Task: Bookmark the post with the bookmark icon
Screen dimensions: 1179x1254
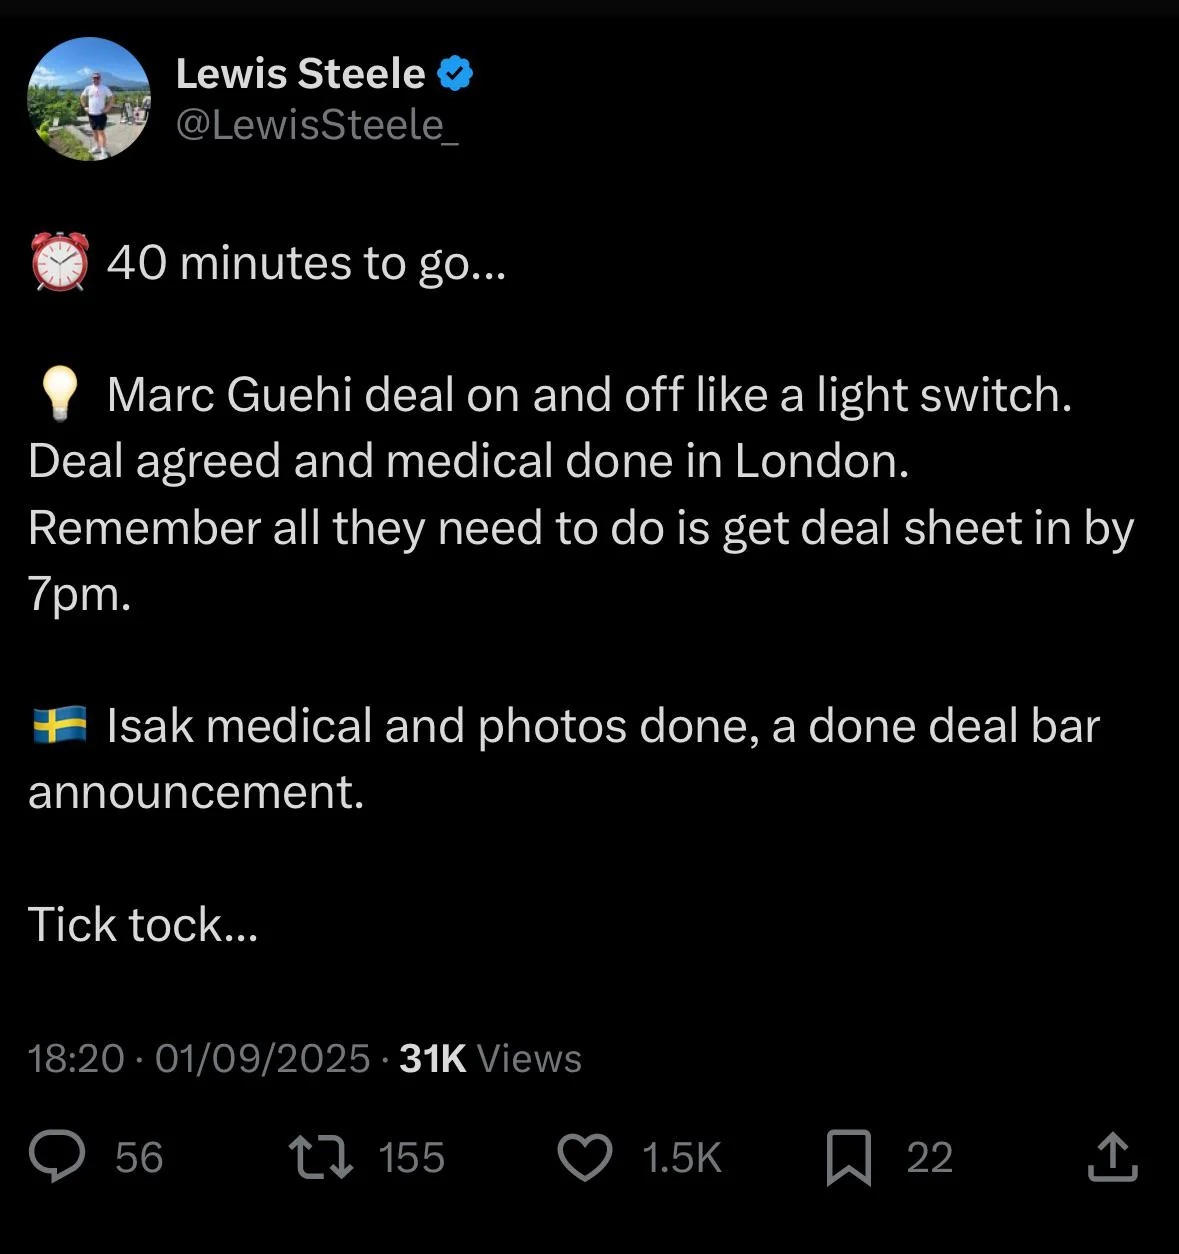Action: [x=849, y=1157]
